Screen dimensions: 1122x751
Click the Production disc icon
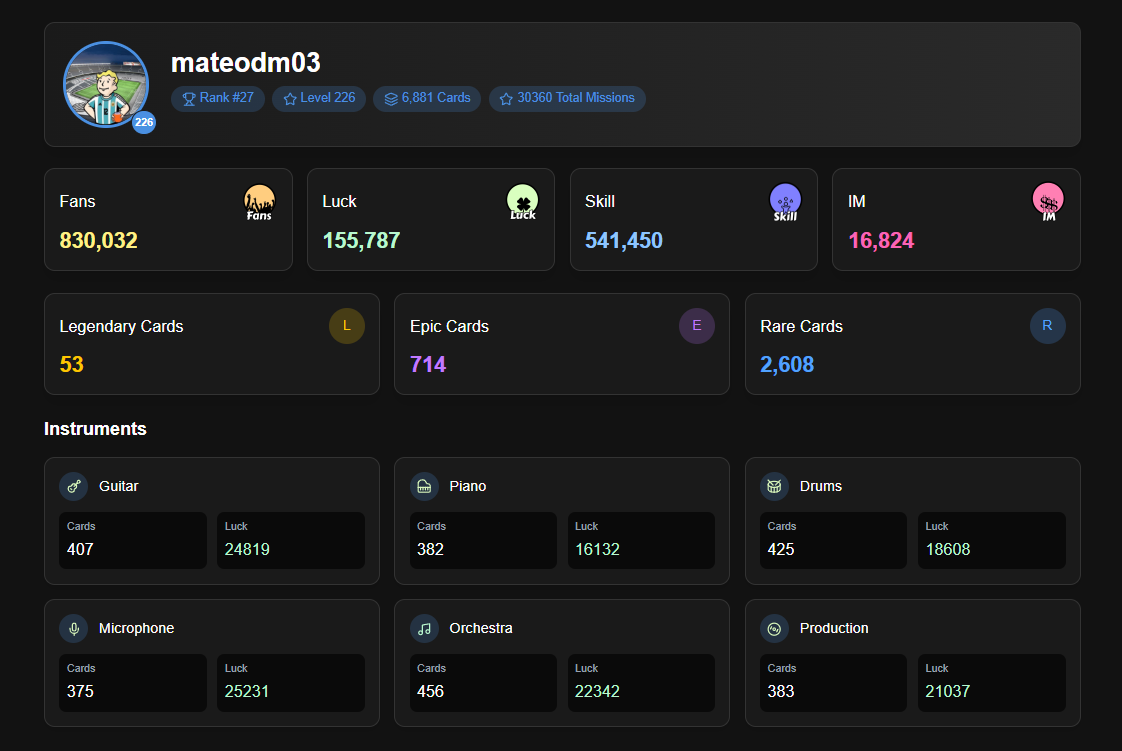coord(774,629)
